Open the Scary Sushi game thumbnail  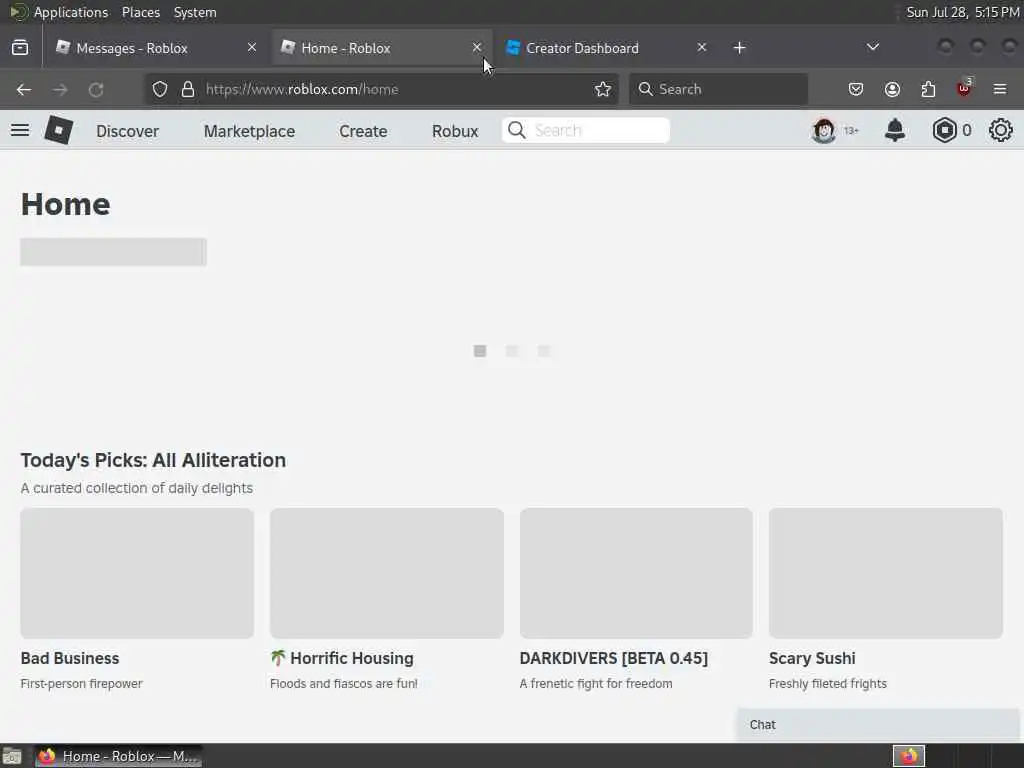tap(886, 573)
